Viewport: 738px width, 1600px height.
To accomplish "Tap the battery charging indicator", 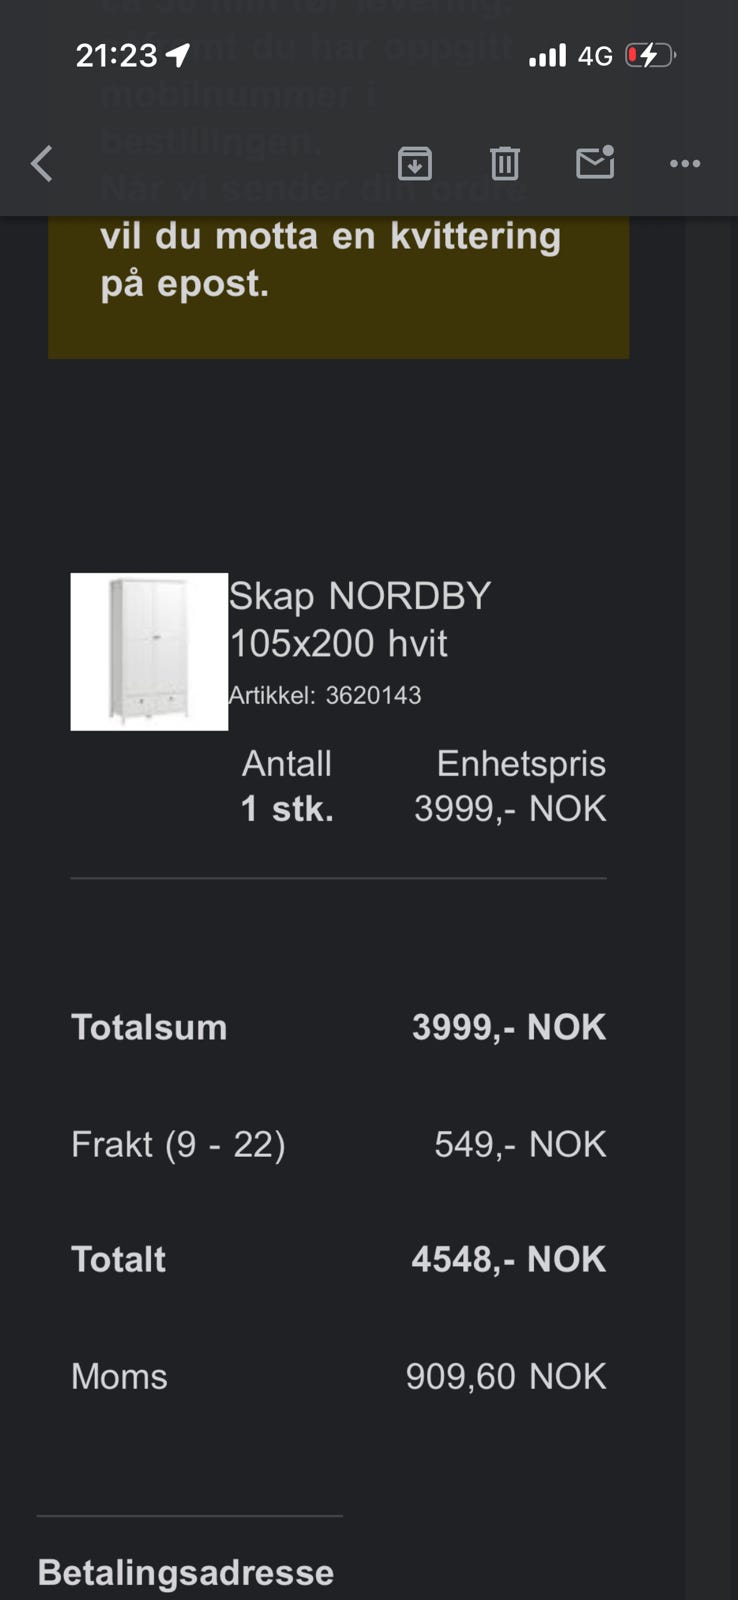I will [650, 55].
